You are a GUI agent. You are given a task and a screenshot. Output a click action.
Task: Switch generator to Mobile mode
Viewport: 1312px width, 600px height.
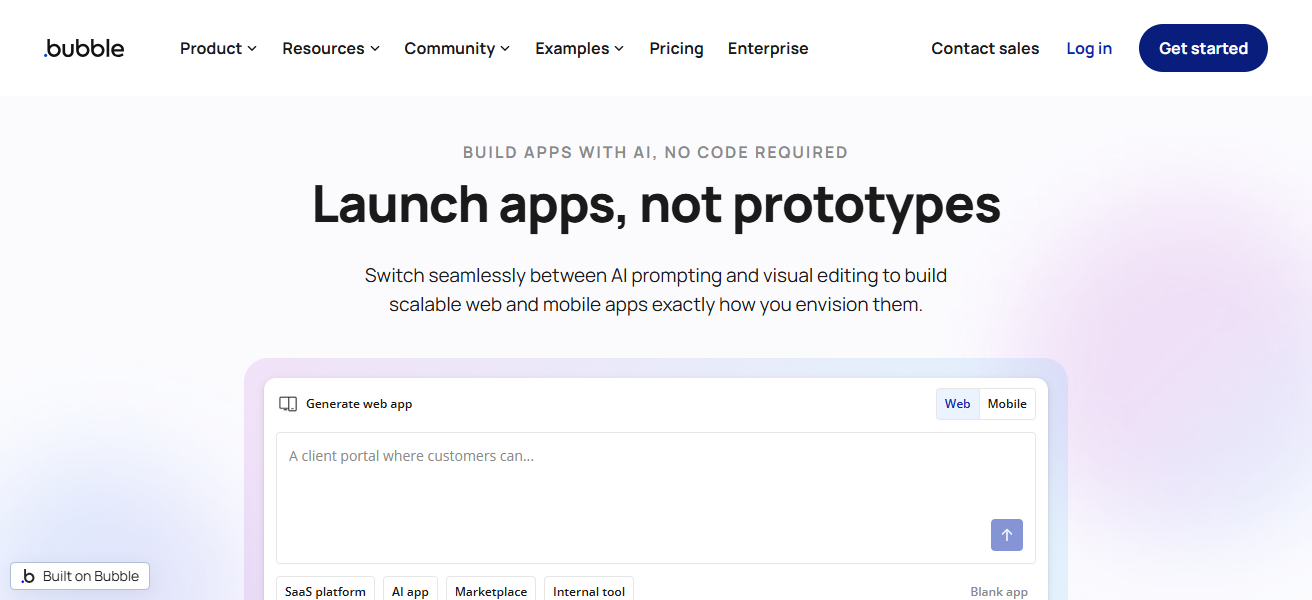1007,404
